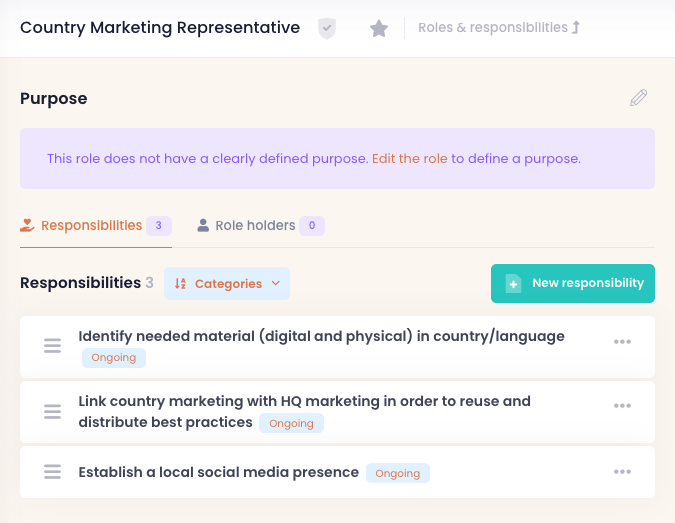Open more options for 'Identify needed material' responsibility
The width and height of the screenshot is (675, 523).
coord(622,342)
